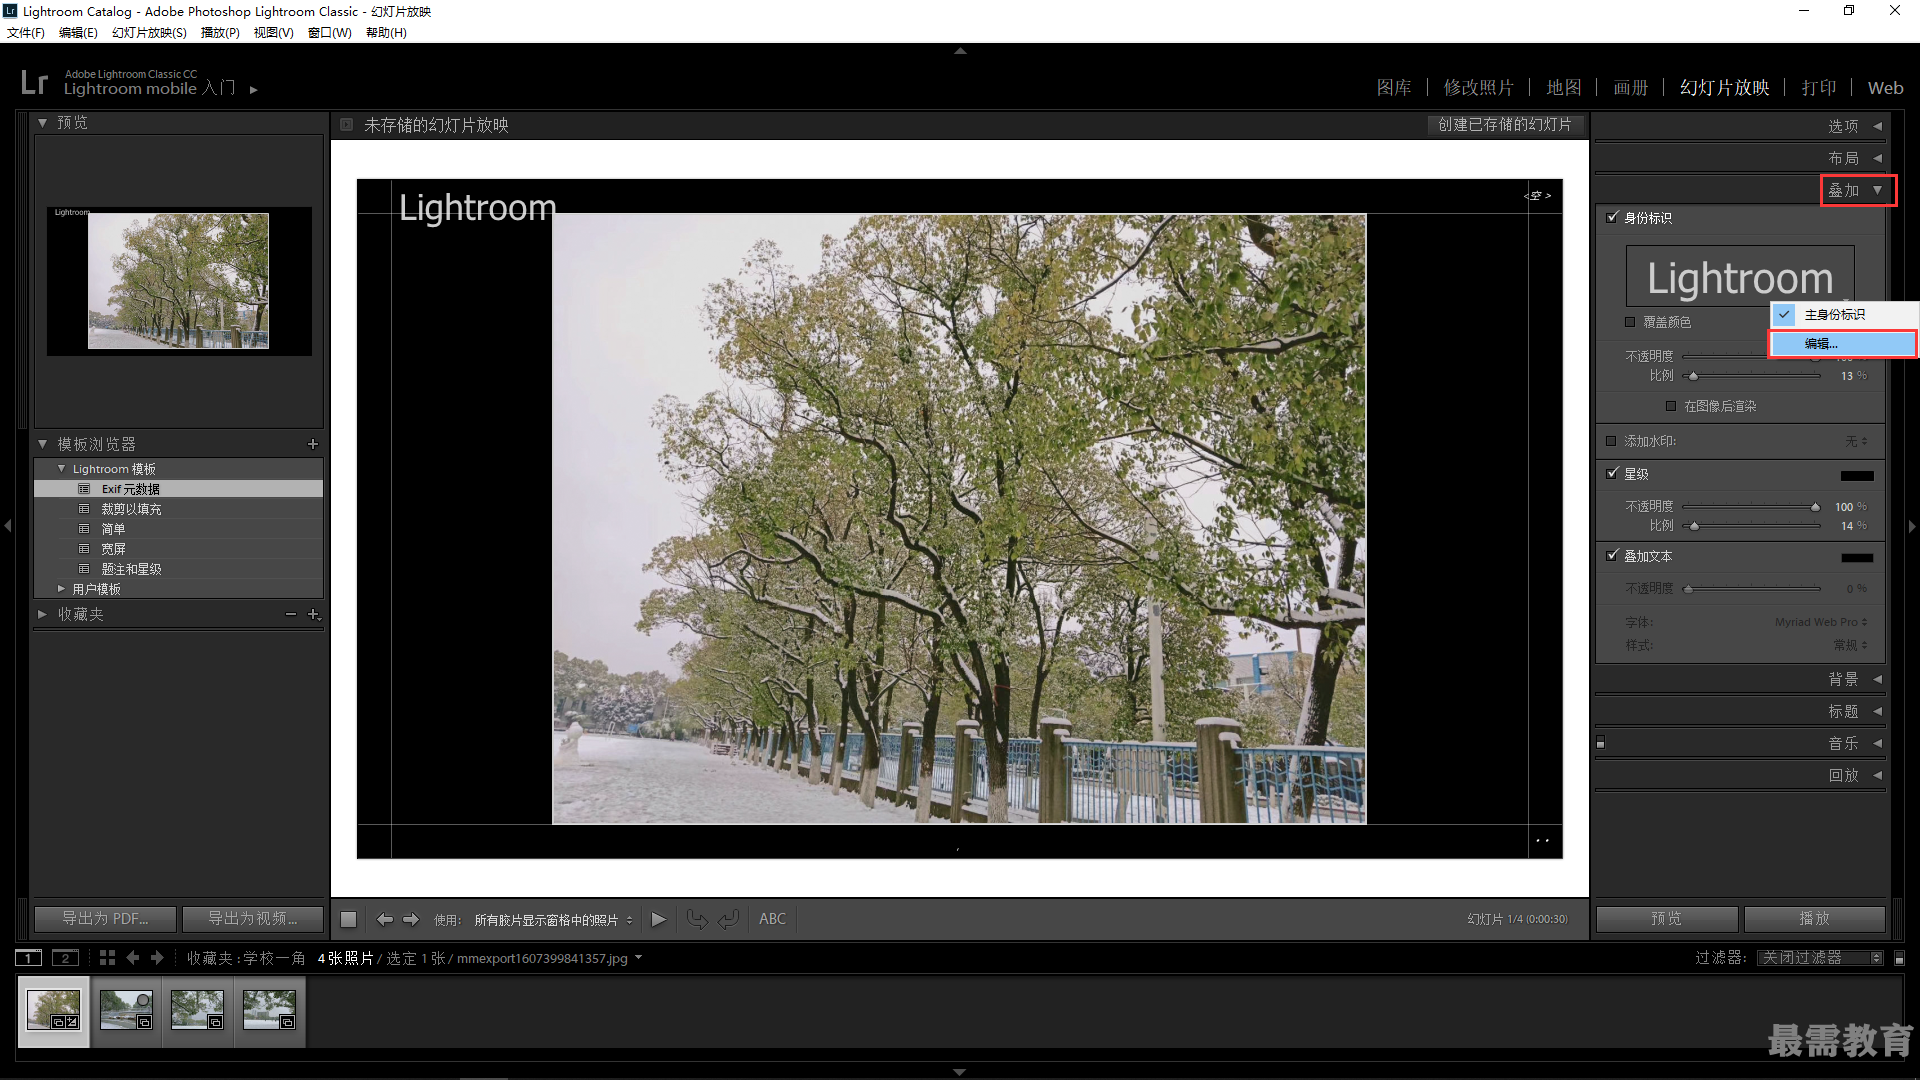Enable the 添加水印 watermark checkbox
The image size is (1920, 1080).
[1611, 441]
